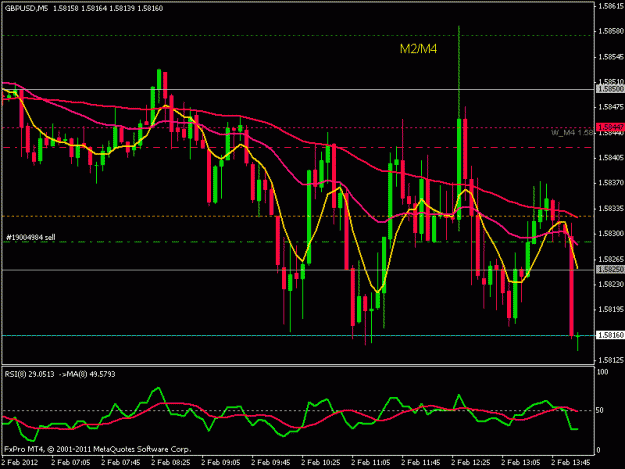The image size is (625, 469).
Task: Click the 2 Feb 08:25 time label
Action: point(170,463)
